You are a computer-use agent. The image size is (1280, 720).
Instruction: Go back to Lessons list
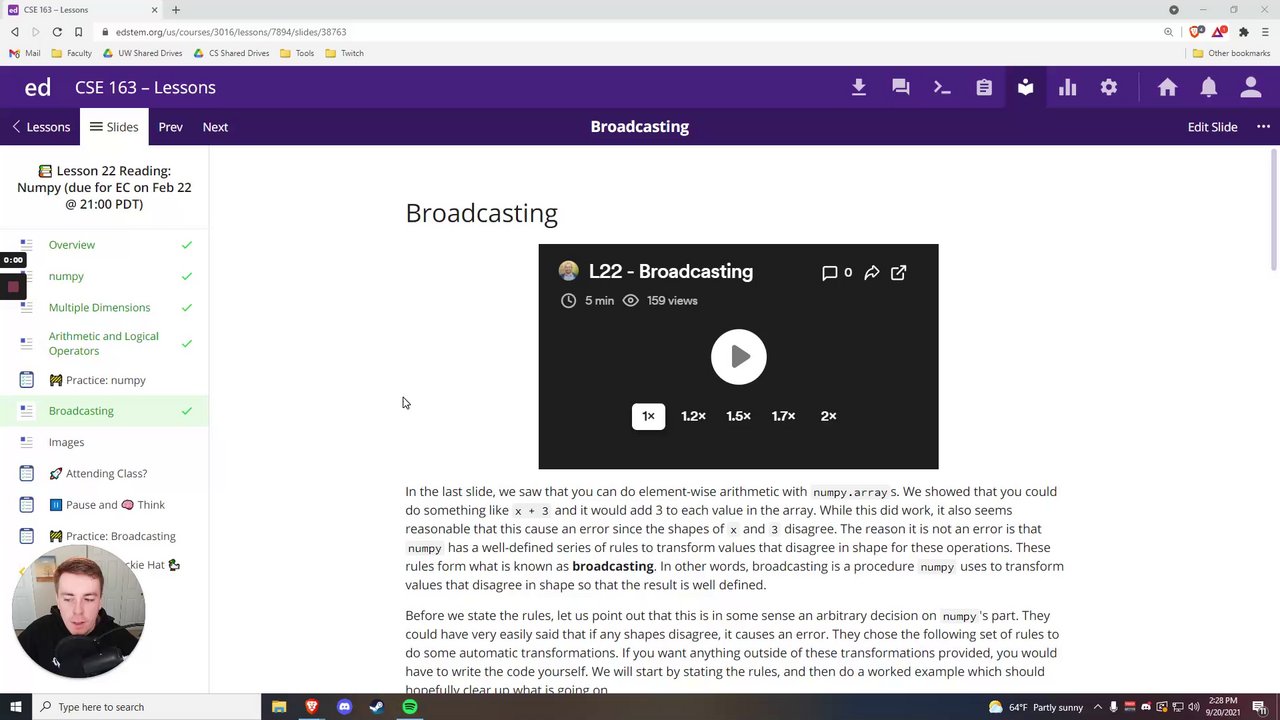pos(41,127)
